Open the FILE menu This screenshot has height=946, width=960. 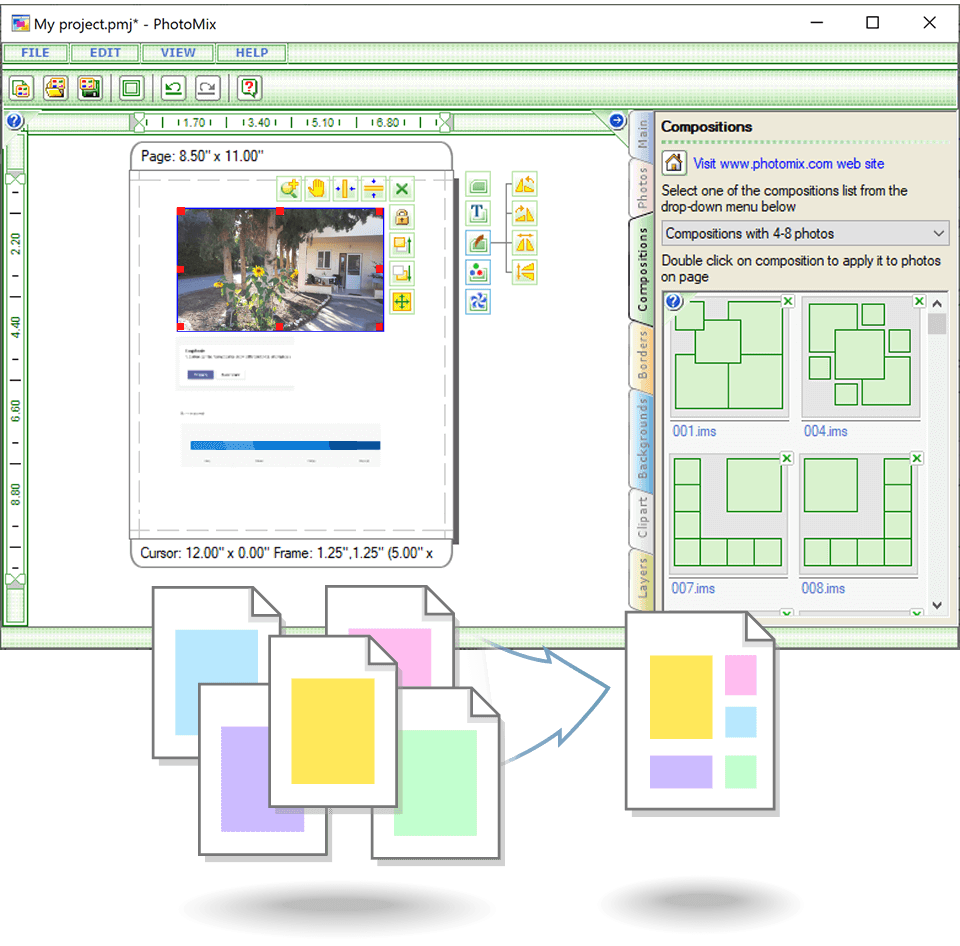coord(36,53)
